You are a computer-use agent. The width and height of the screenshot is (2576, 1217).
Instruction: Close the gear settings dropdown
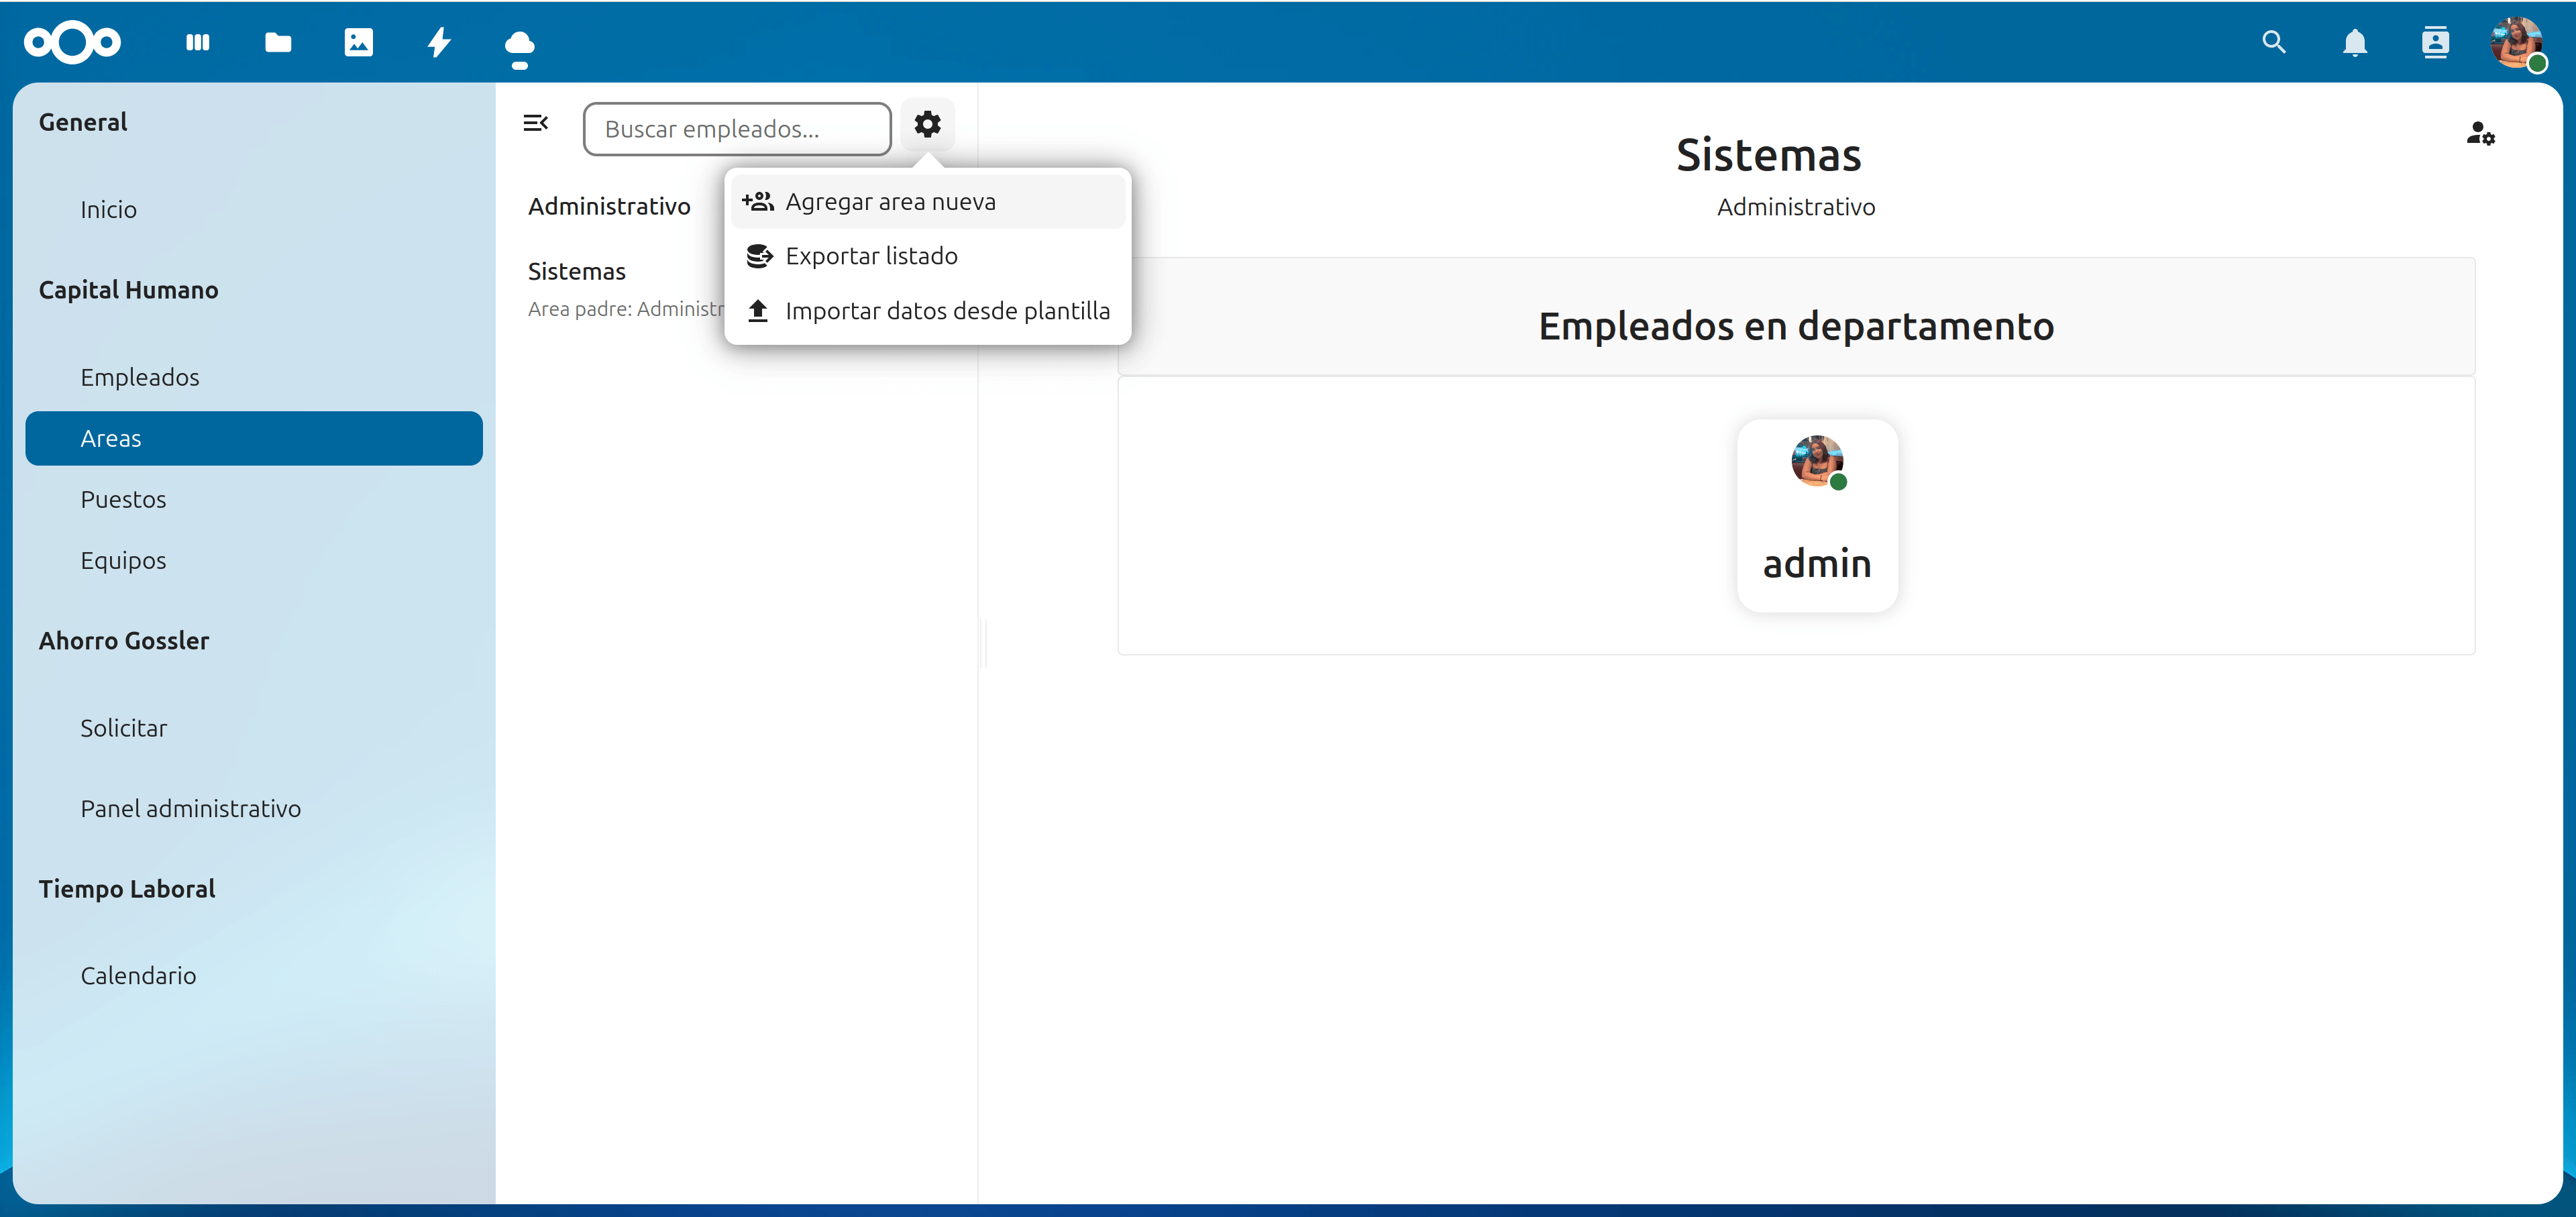927,124
